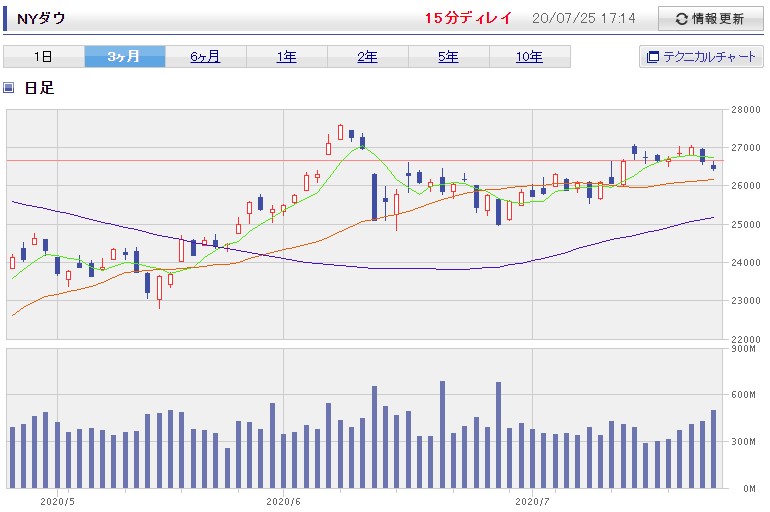
Task: Click the last volume bar on the right
Action: coord(714,449)
